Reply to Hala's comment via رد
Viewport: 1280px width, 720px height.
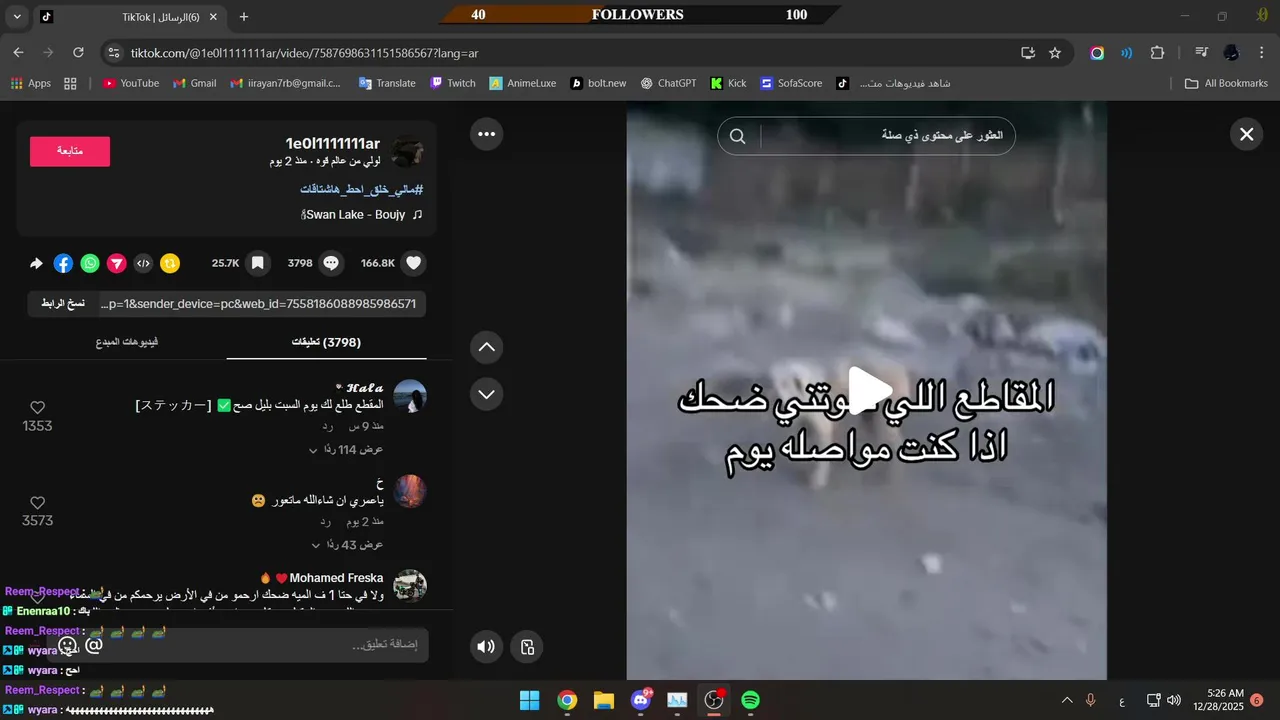coord(327,427)
